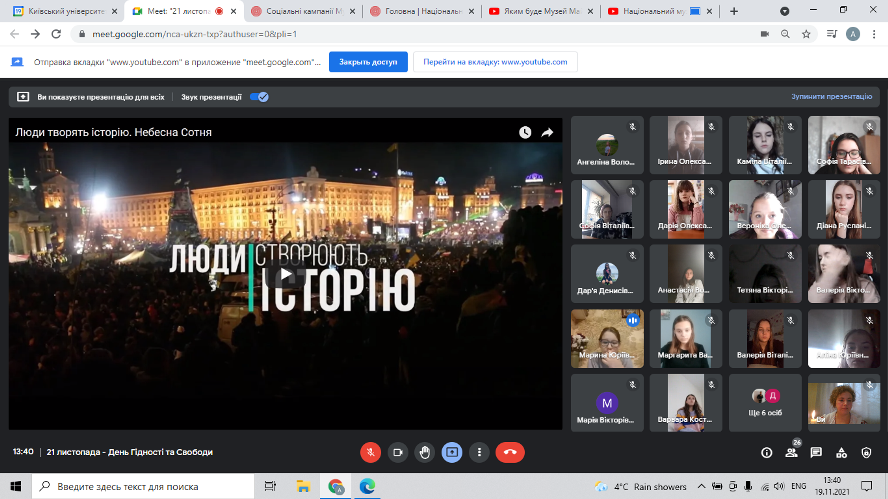Show the participants list panel

(x=791, y=452)
